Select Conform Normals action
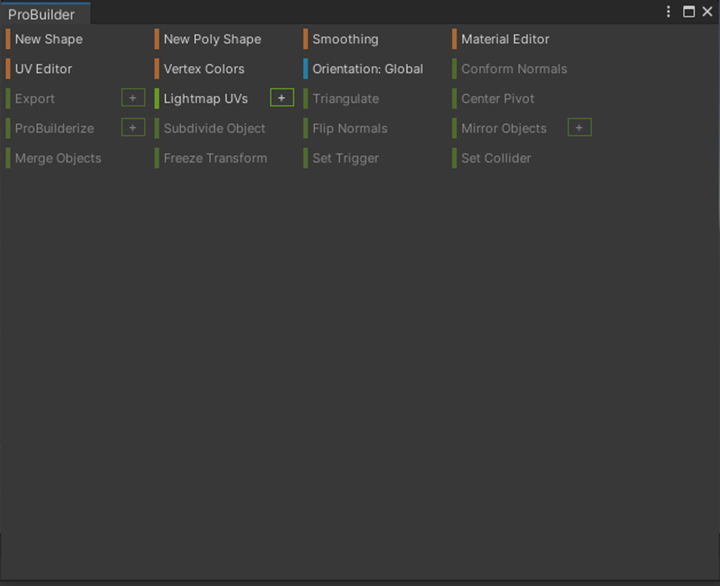 point(514,69)
